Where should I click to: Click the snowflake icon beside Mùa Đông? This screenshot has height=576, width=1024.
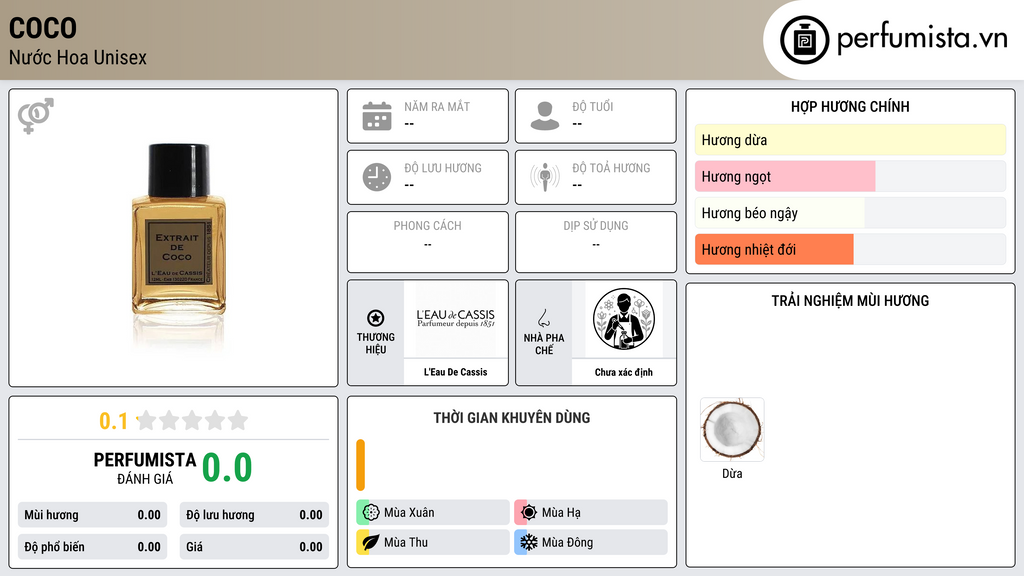529,542
